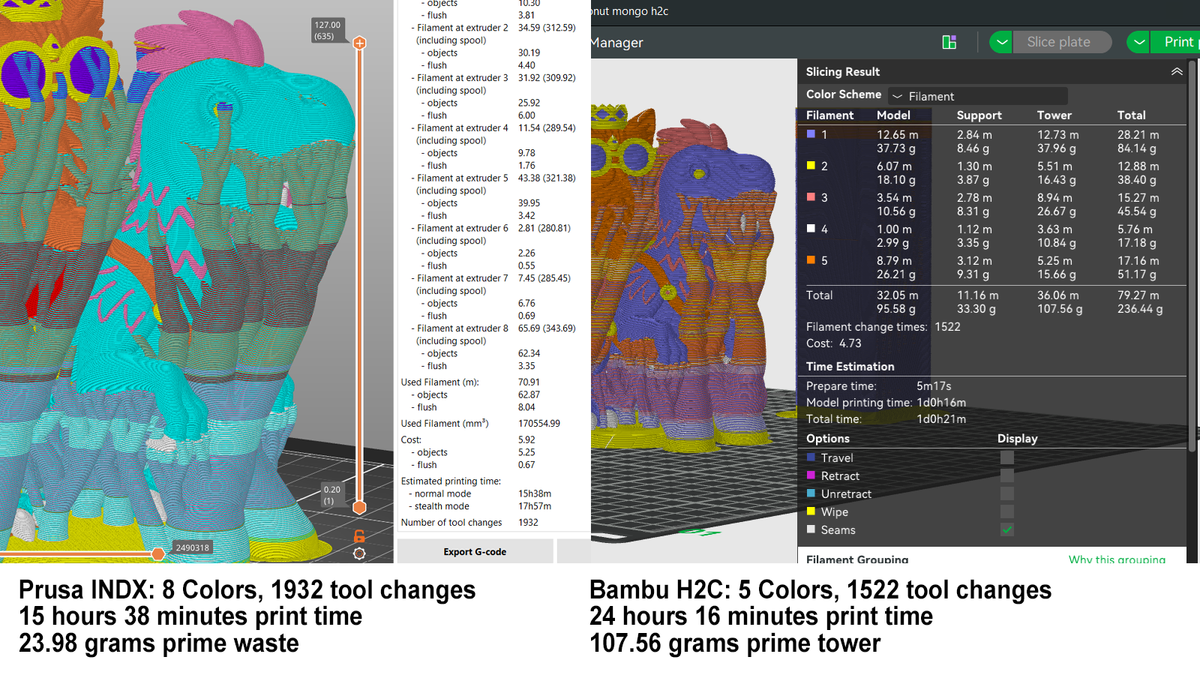The width and height of the screenshot is (1200, 675).
Task: Click the Model printing time 1d0h16m
Action: pos(941,403)
